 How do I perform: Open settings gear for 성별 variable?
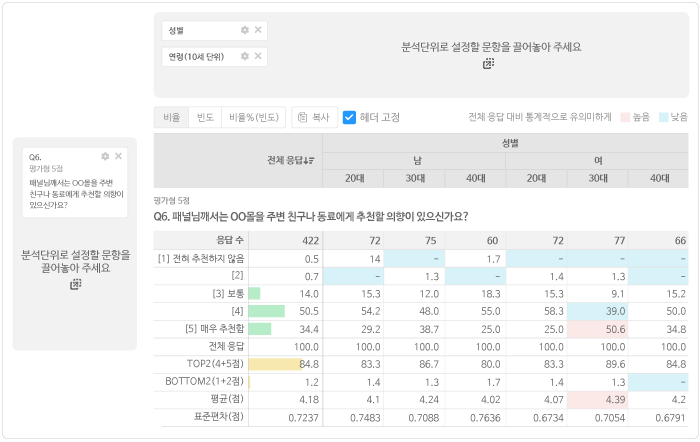(245, 30)
